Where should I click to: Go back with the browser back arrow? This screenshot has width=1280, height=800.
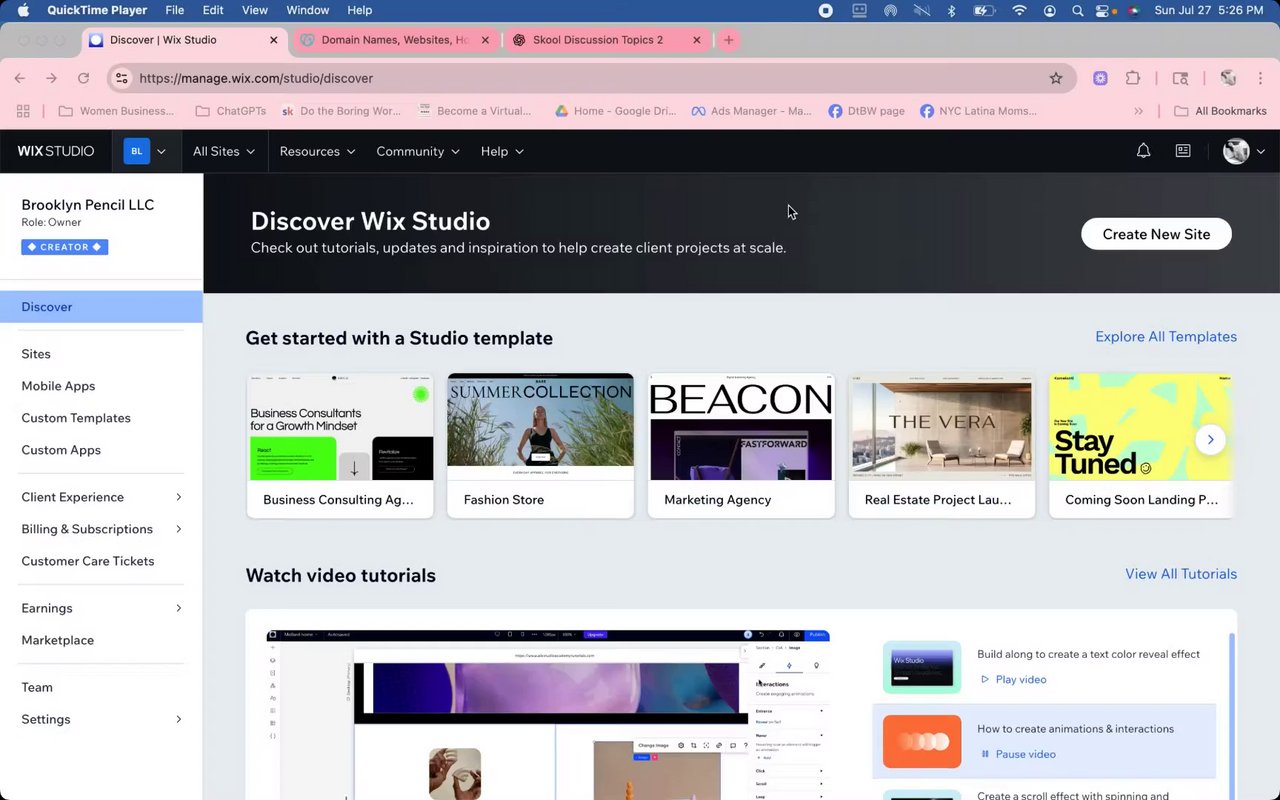[x=20, y=78]
